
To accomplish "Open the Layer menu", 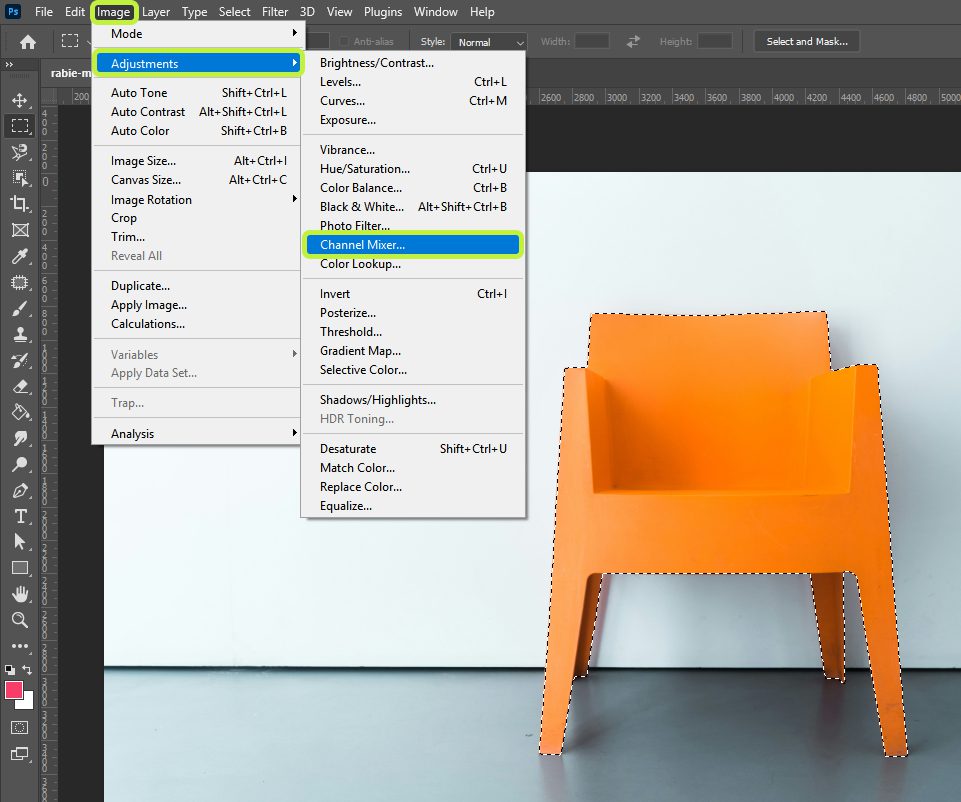I will 156,12.
